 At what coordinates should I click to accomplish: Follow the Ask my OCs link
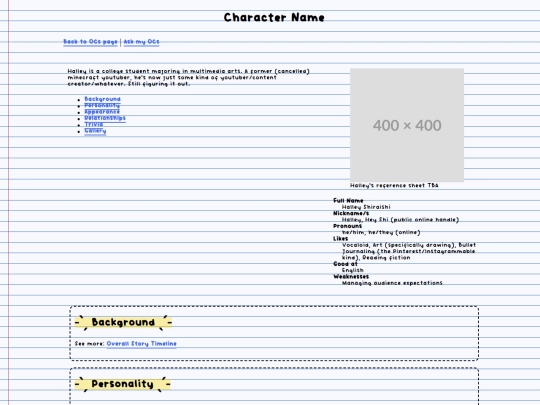(141, 42)
